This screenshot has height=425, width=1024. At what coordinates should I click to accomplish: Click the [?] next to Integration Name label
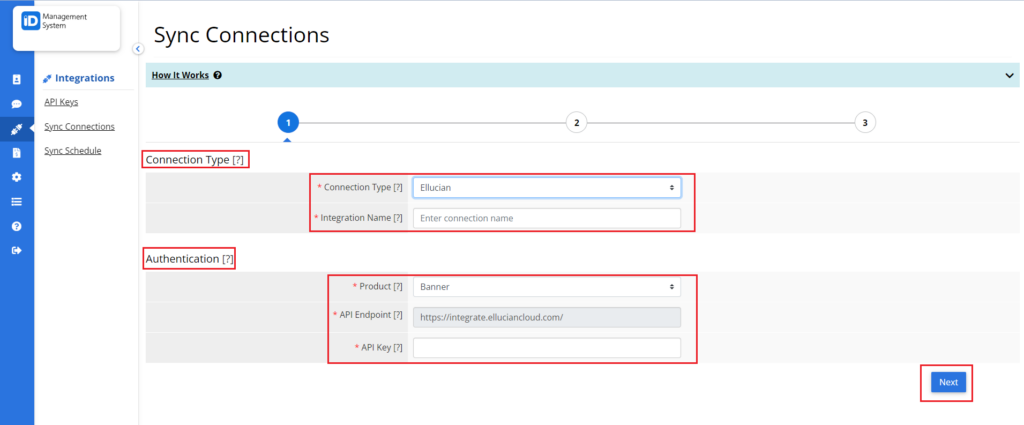click(398, 218)
